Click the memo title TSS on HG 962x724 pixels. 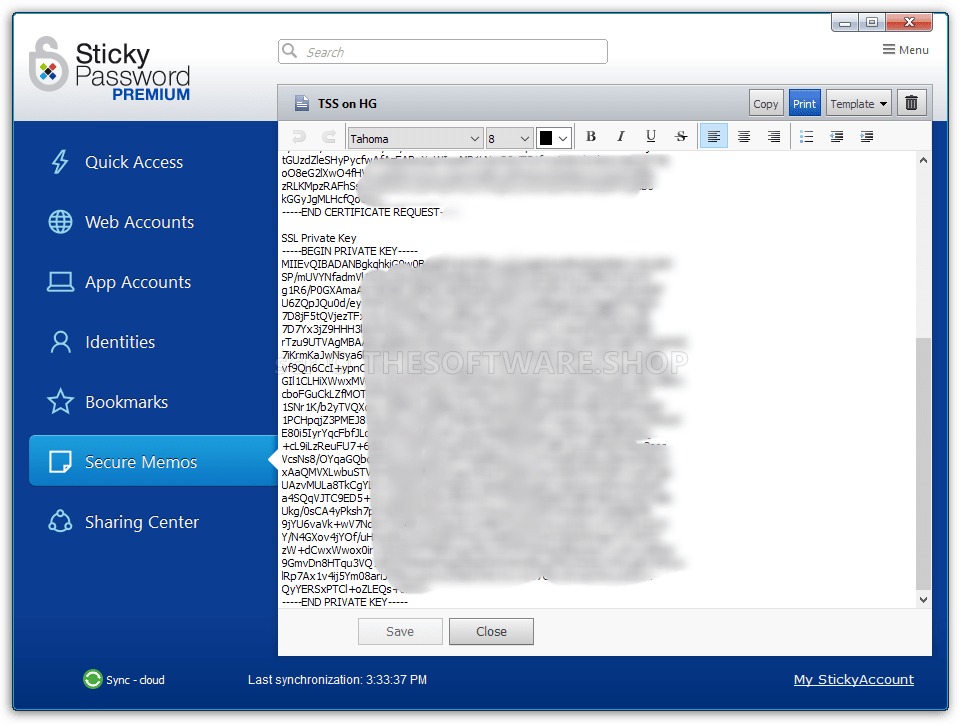click(x=347, y=103)
